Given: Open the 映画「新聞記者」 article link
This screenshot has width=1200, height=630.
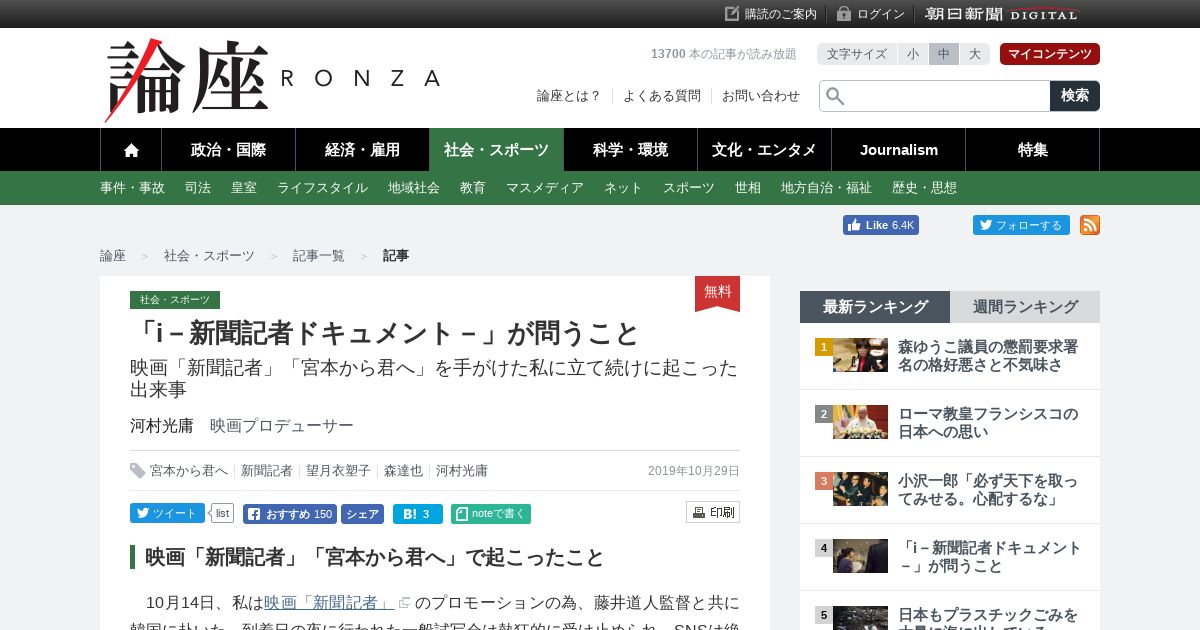Looking at the screenshot, I should (x=330, y=603).
